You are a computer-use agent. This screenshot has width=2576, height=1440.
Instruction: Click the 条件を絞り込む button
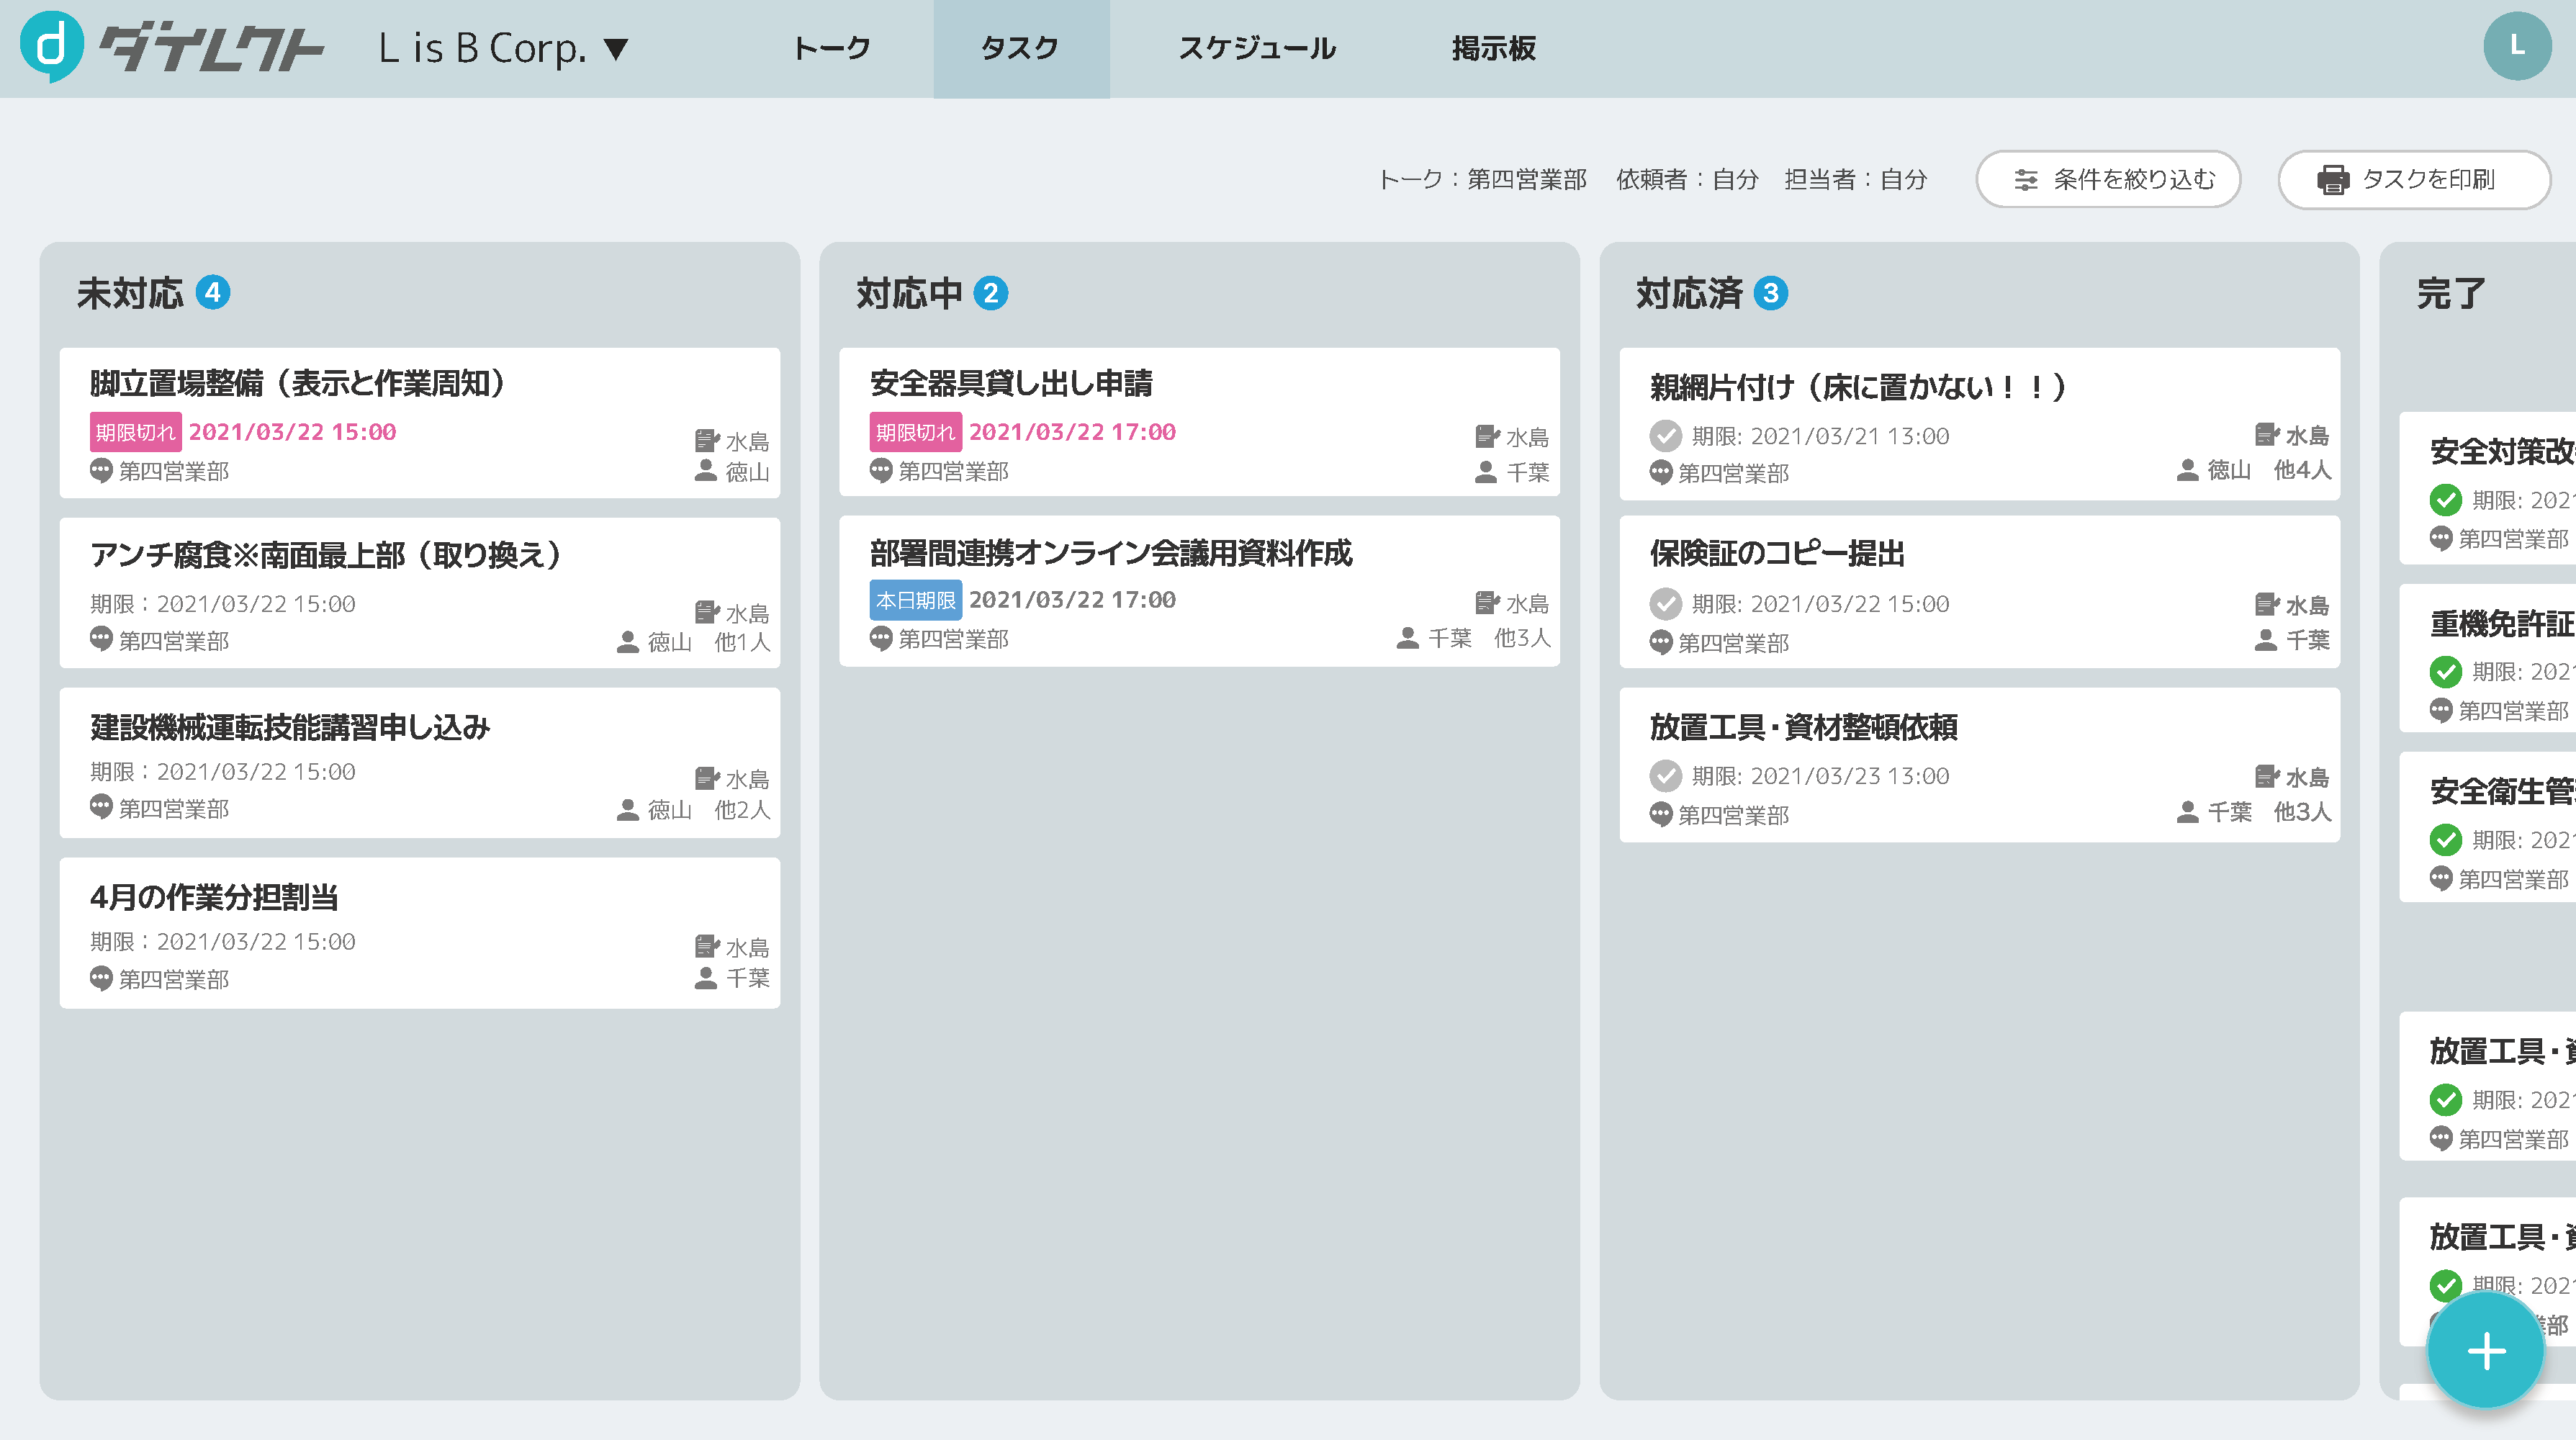[x=2108, y=180]
